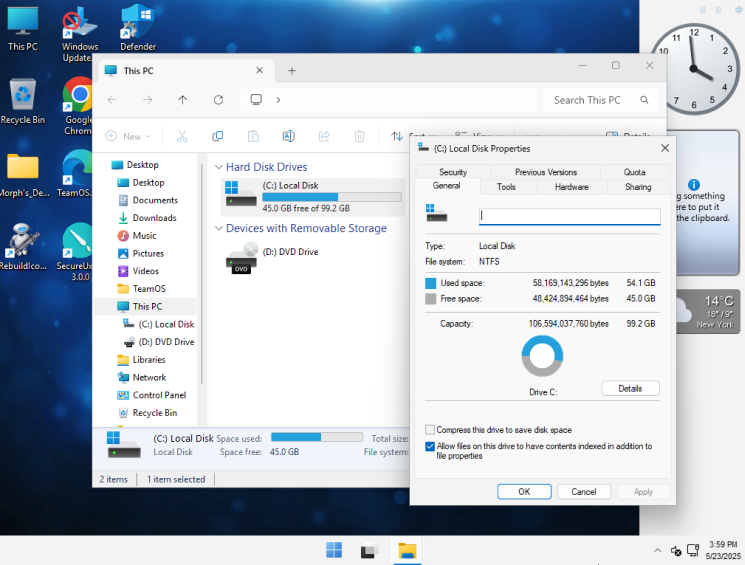745x565 pixels.
Task: Collapse the Hard Disk Drives group
Action: (x=219, y=167)
